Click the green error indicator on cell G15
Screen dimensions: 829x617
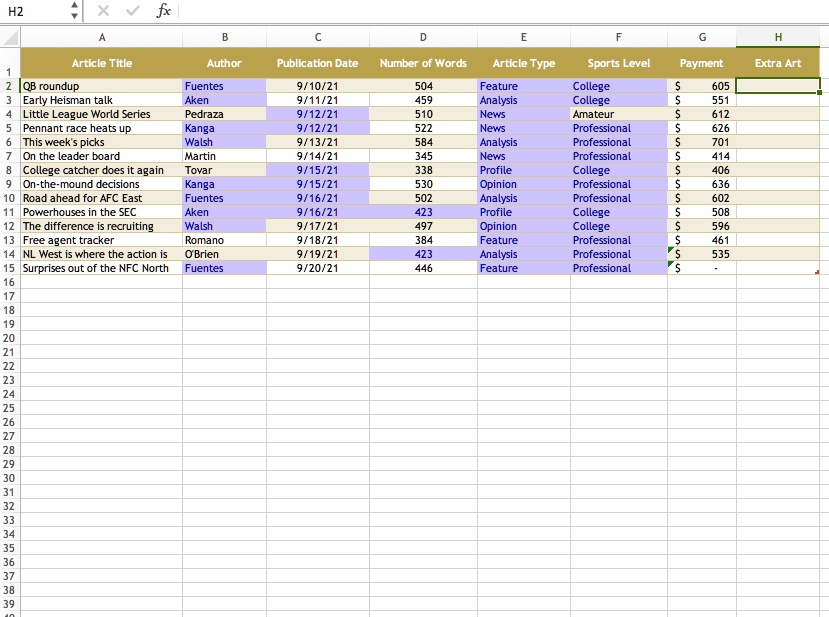click(672, 264)
